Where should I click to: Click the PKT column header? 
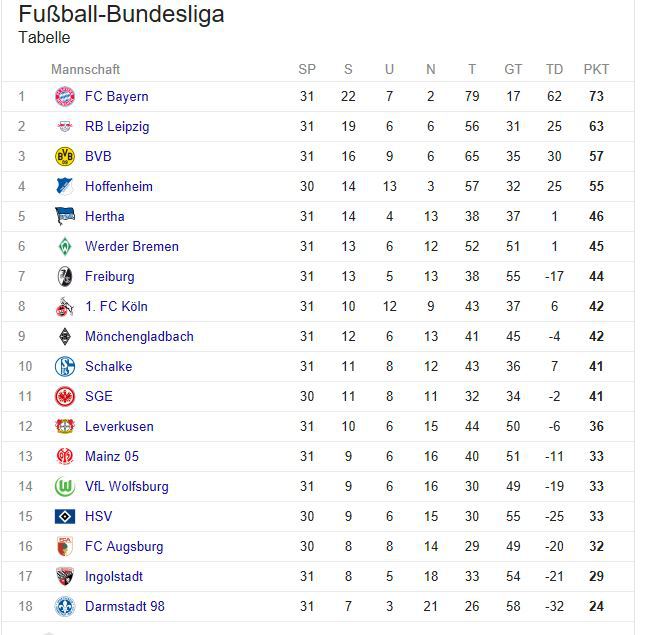[596, 69]
